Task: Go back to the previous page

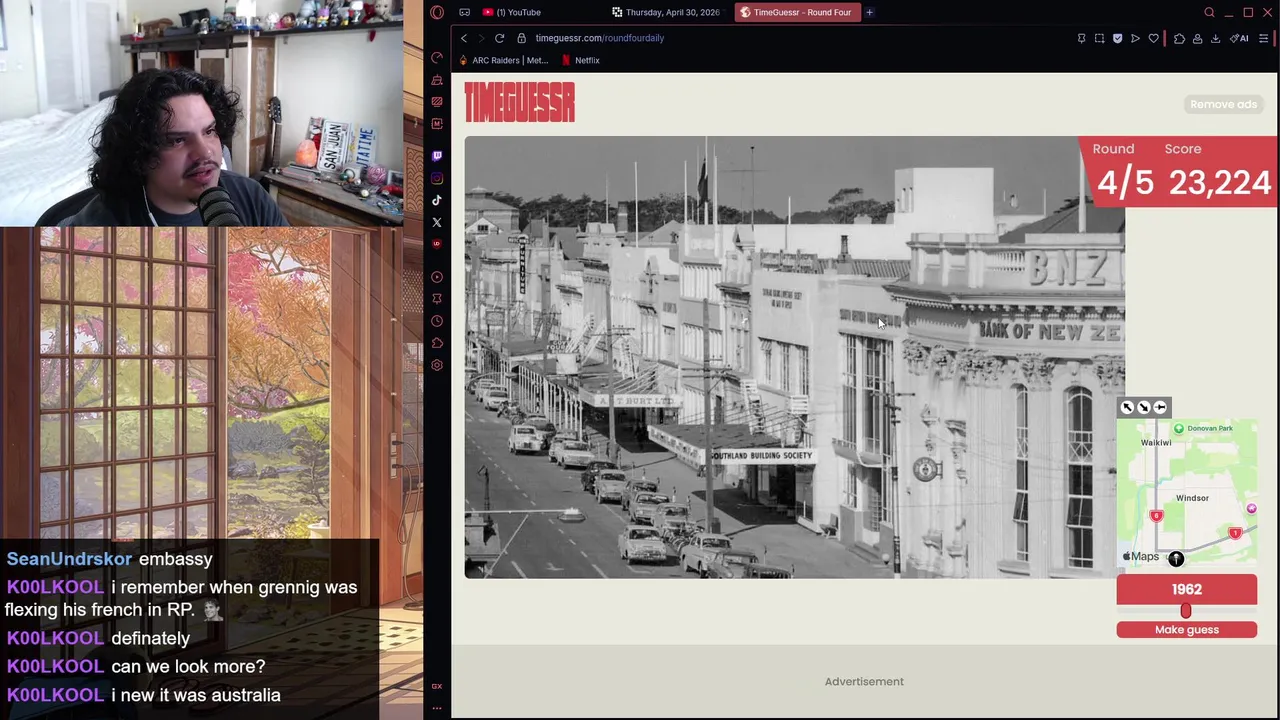Action: (464, 38)
